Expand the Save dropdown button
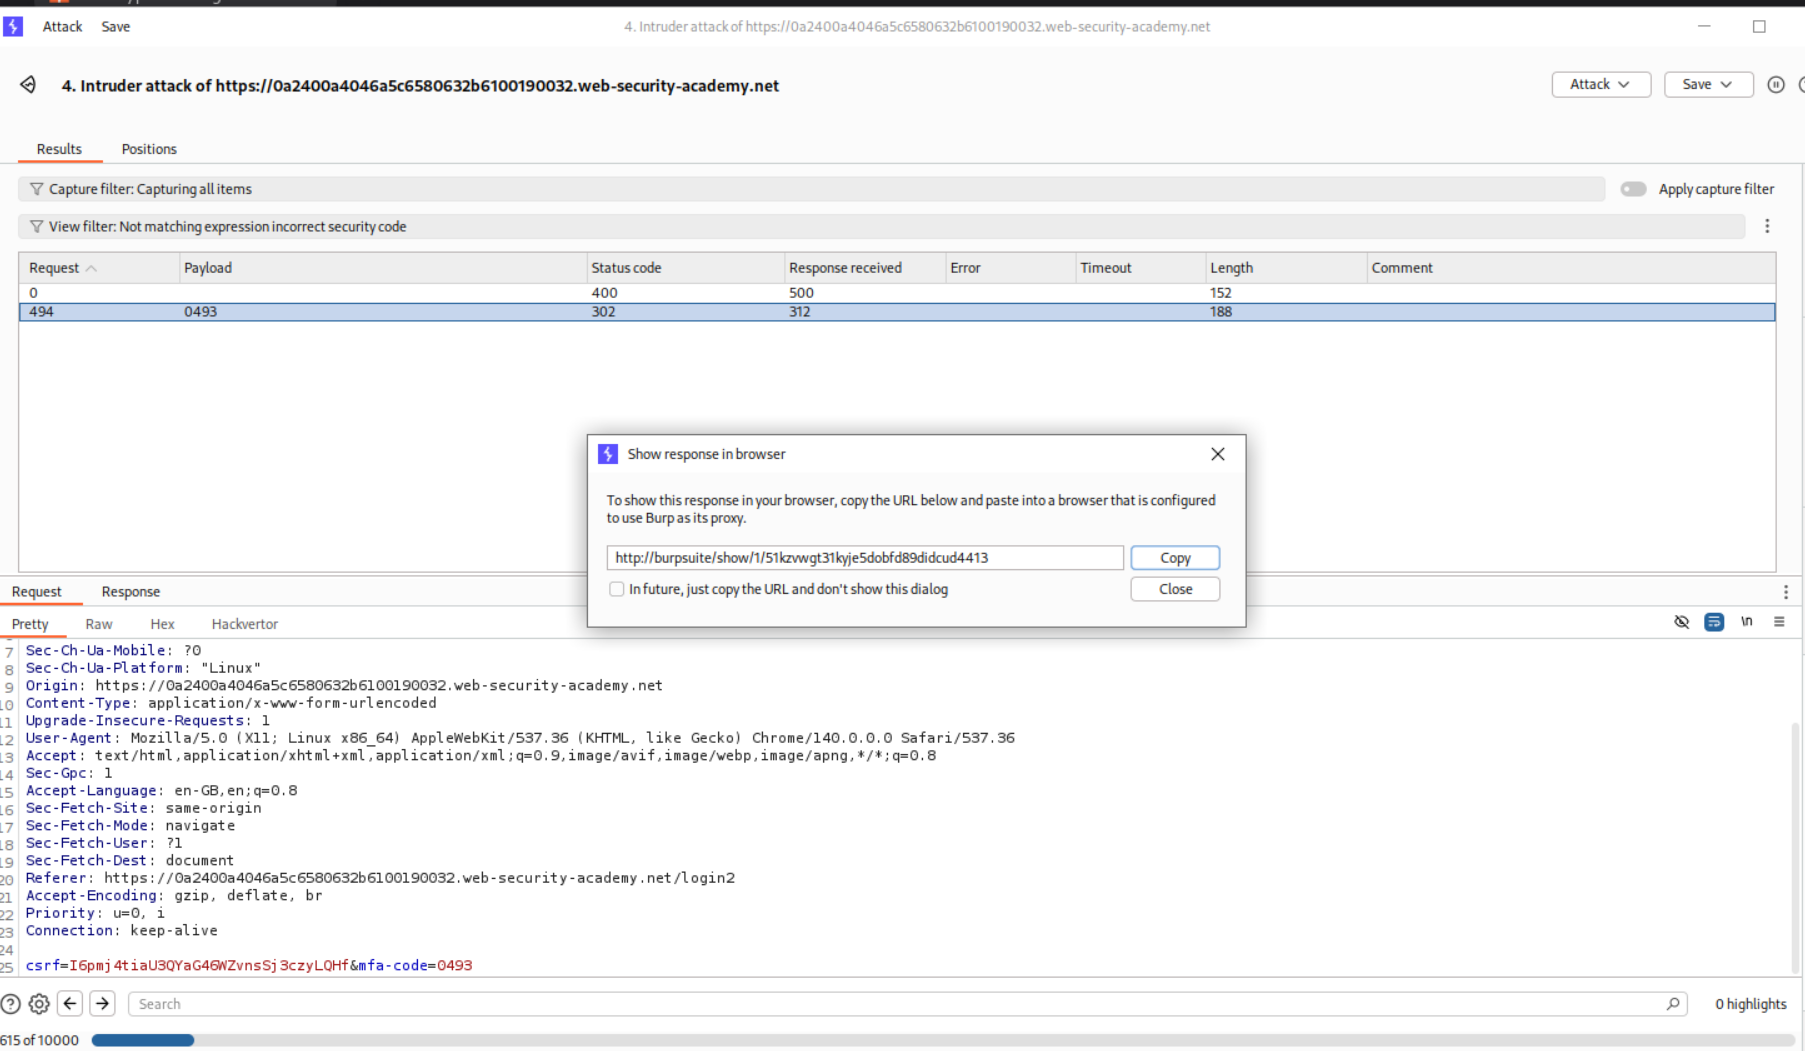The height and width of the screenshot is (1051, 1805). [1707, 85]
